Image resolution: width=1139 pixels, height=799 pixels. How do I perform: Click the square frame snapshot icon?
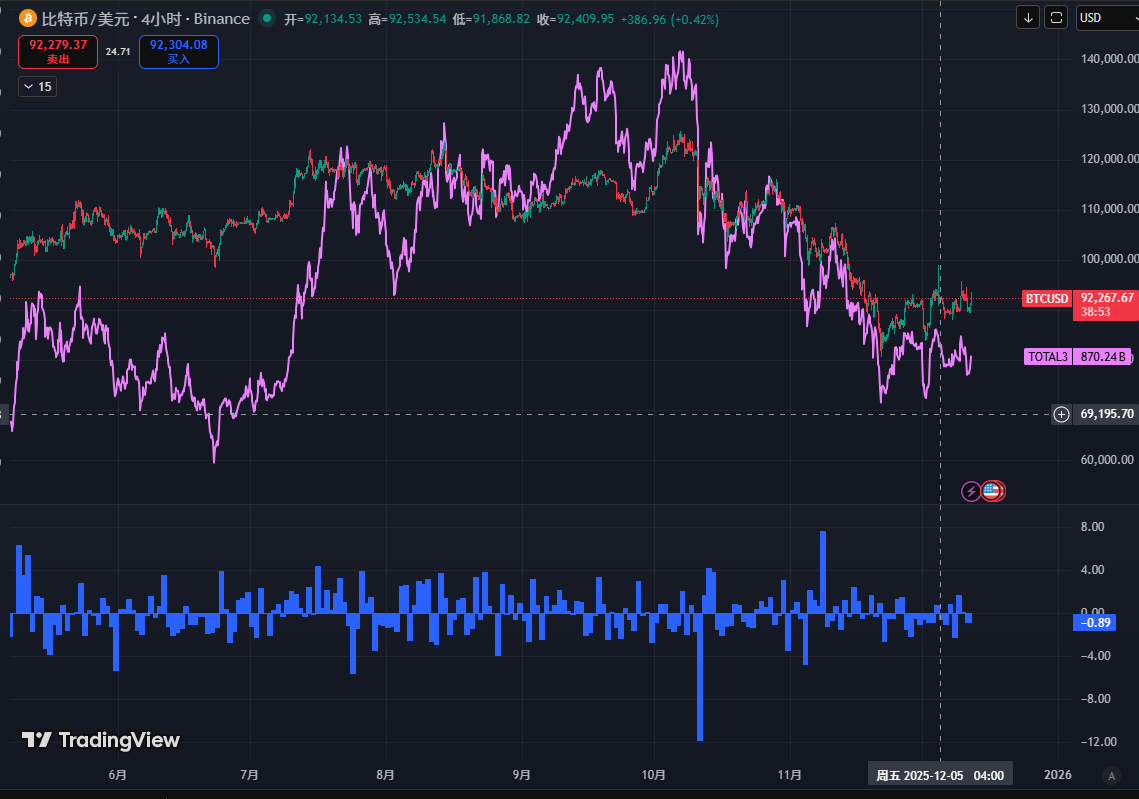(x=1056, y=18)
